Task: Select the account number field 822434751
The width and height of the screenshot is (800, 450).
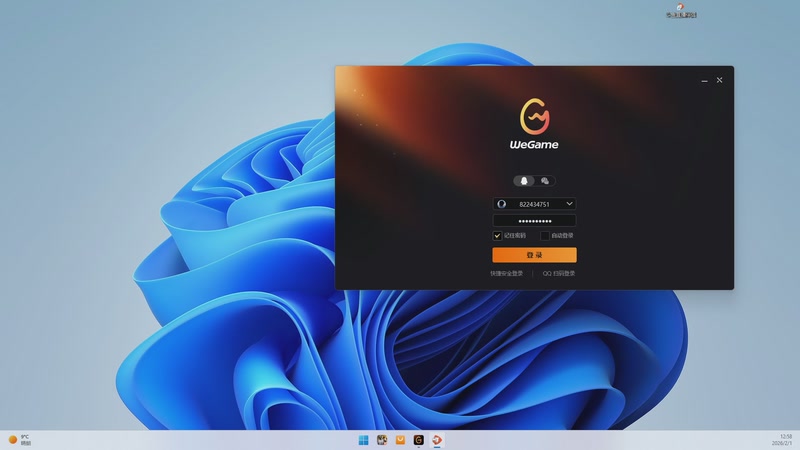Action: [534, 204]
